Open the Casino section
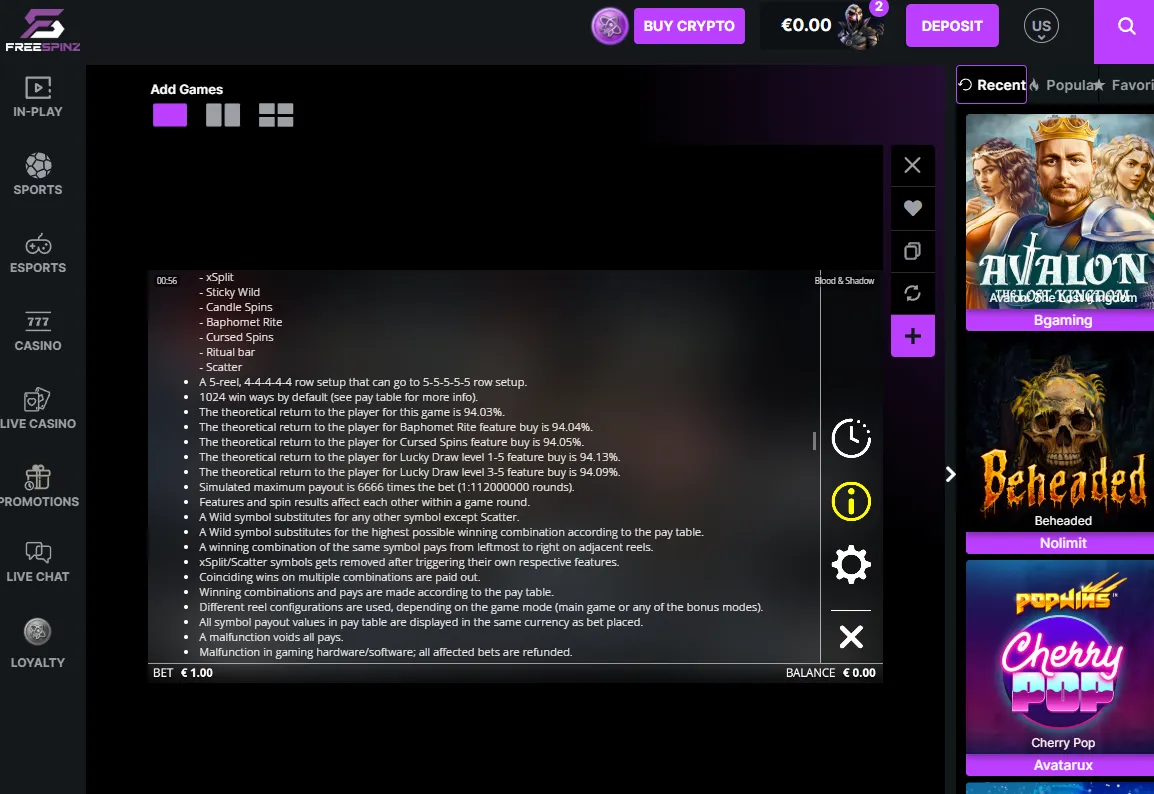Screen dimensions: 1154x794 pyautogui.click(x=38, y=331)
